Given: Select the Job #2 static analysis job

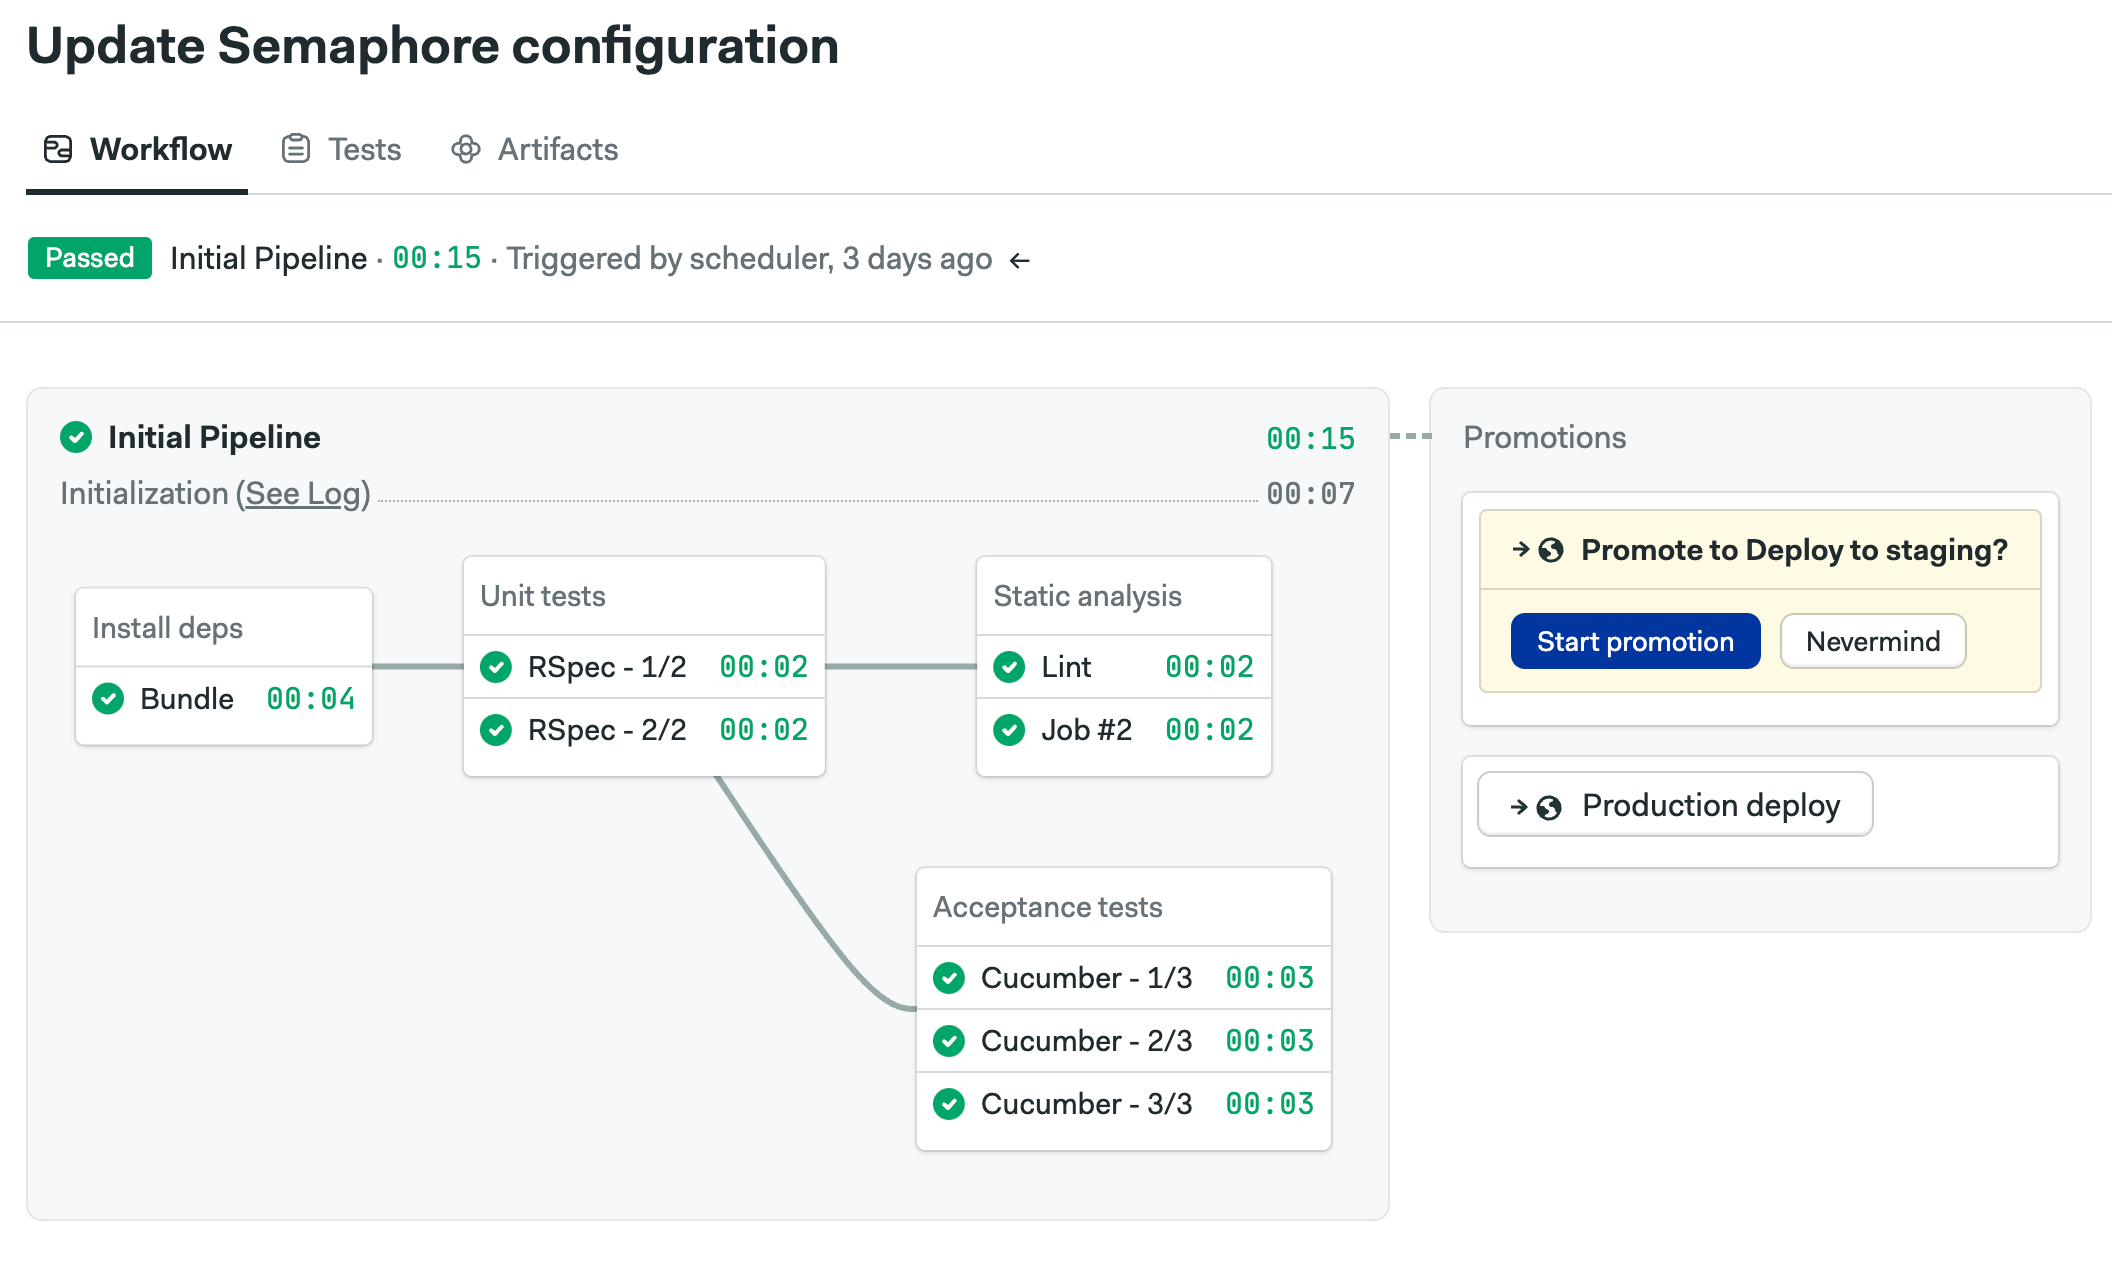Looking at the screenshot, I should [x=1086, y=730].
